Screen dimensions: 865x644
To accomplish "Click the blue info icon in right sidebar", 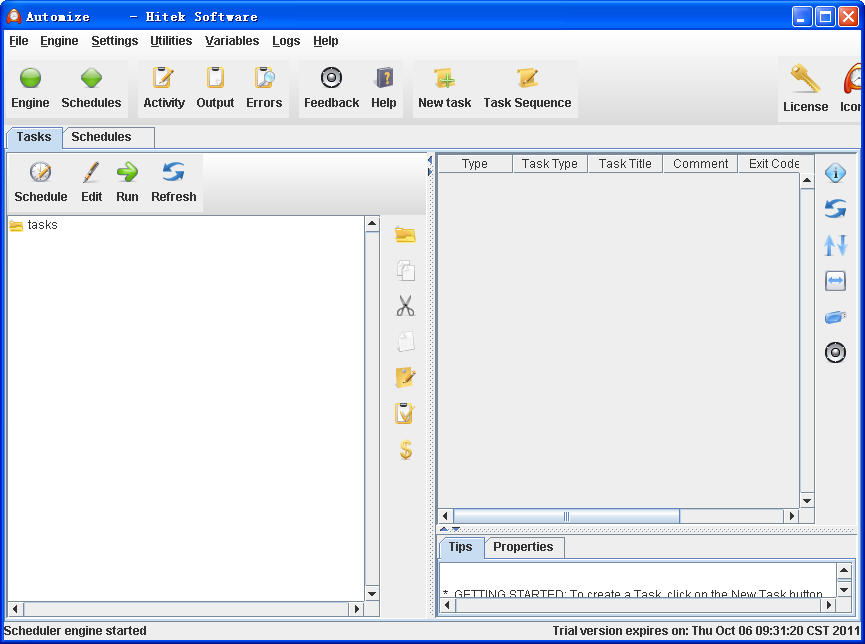I will 835,173.
